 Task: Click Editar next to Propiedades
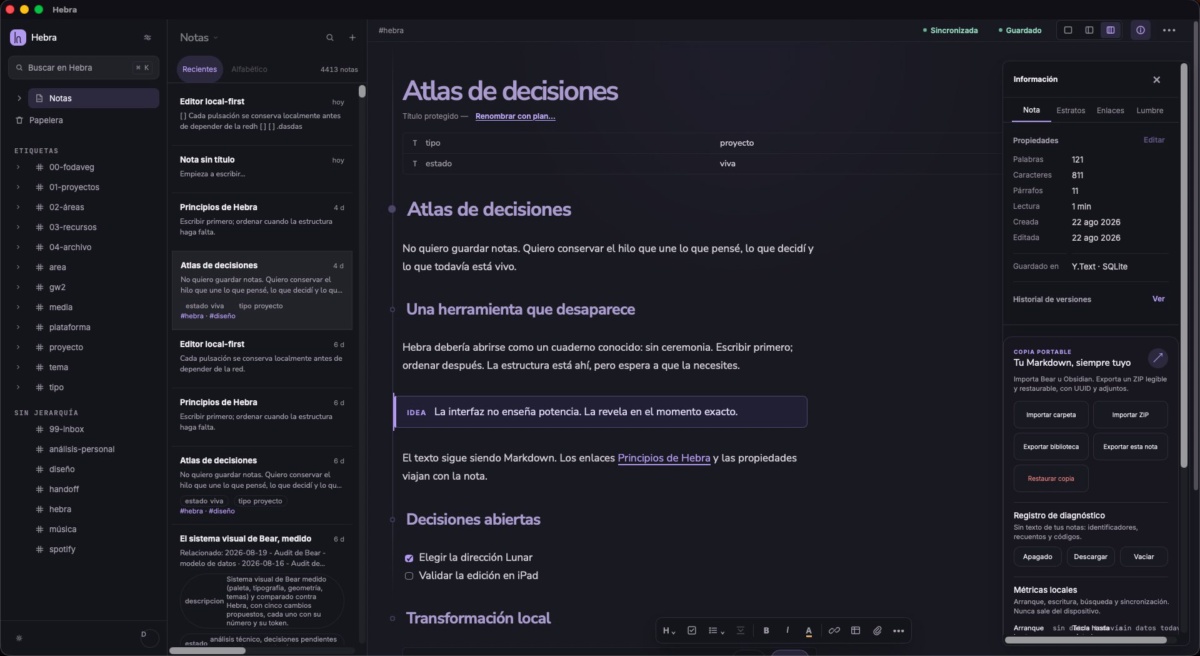pyautogui.click(x=1154, y=140)
